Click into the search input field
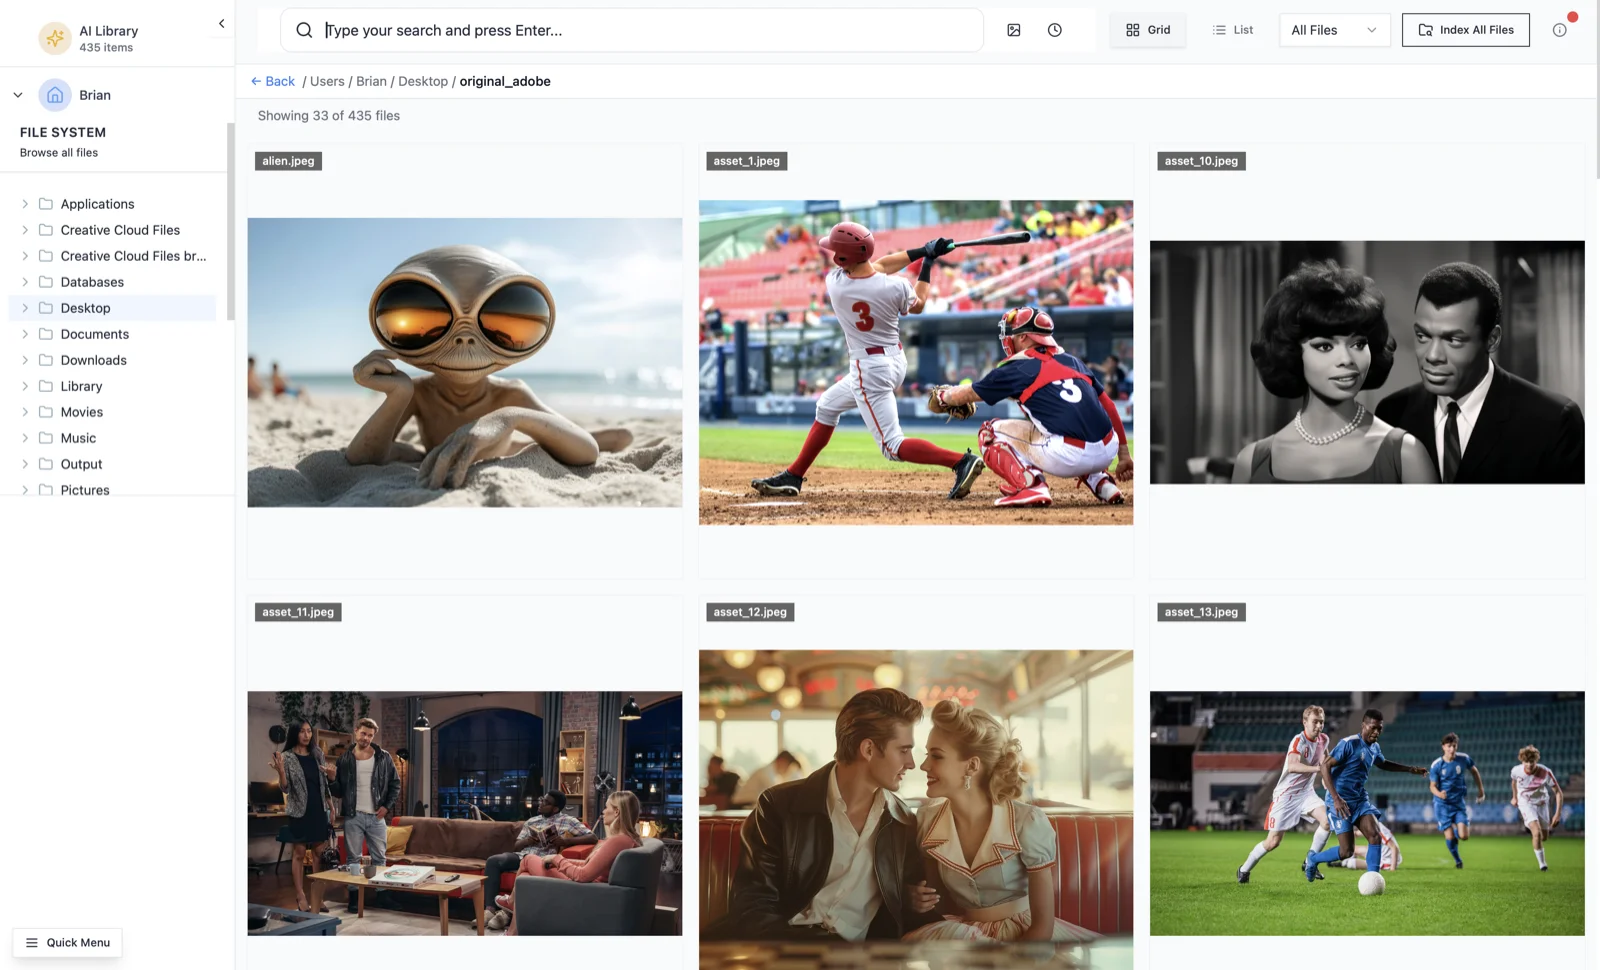The image size is (1600, 970). pos(640,30)
